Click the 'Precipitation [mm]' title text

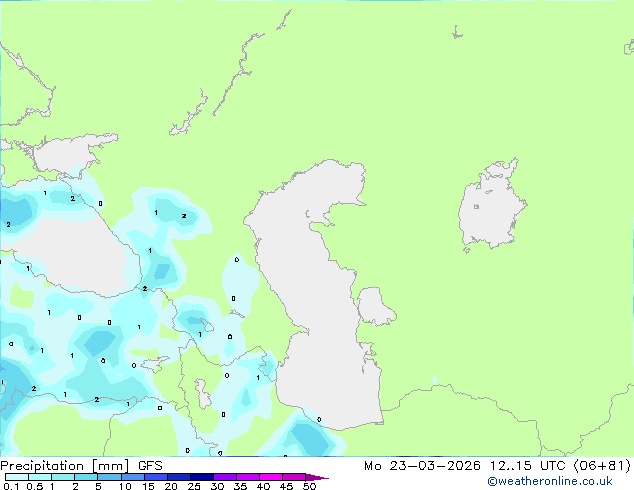(x=65, y=466)
